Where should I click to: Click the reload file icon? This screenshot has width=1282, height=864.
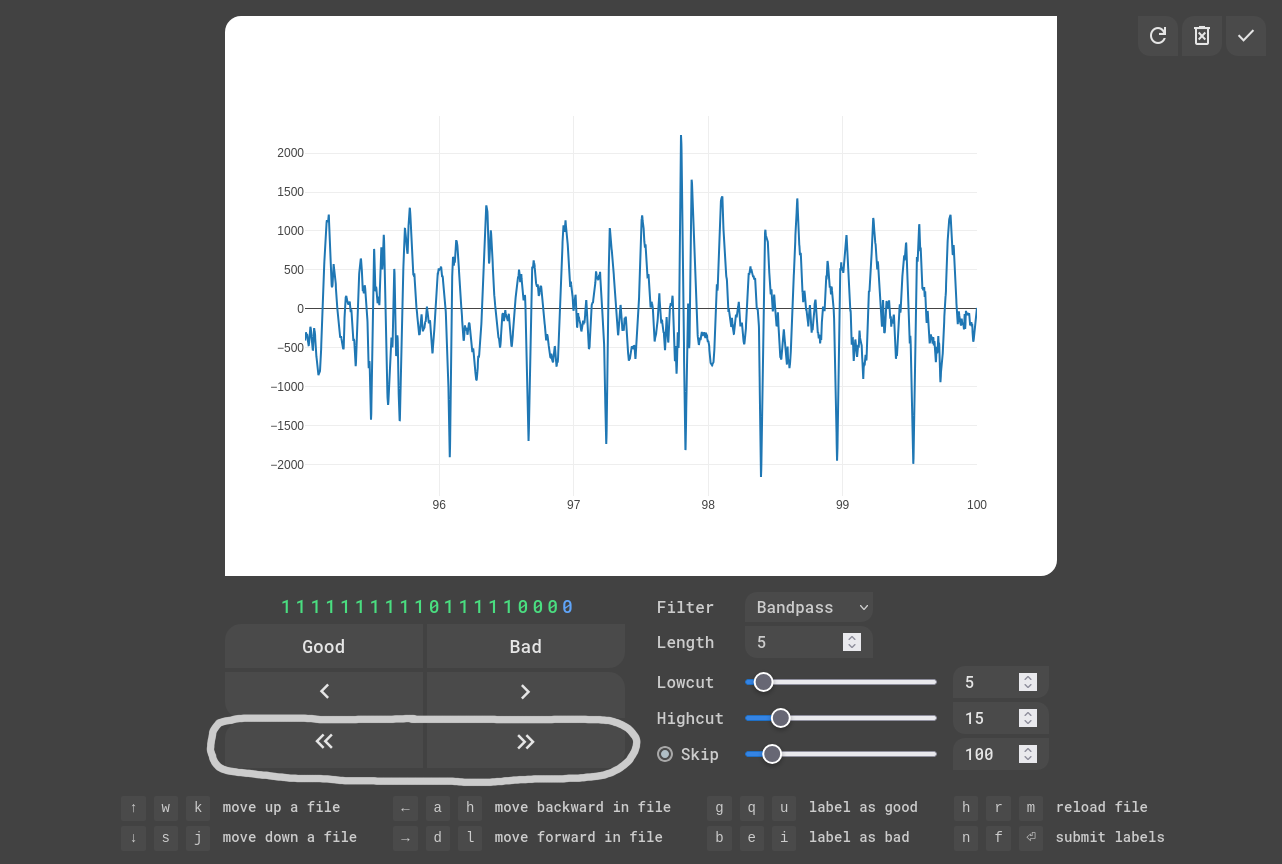pyautogui.click(x=1158, y=36)
